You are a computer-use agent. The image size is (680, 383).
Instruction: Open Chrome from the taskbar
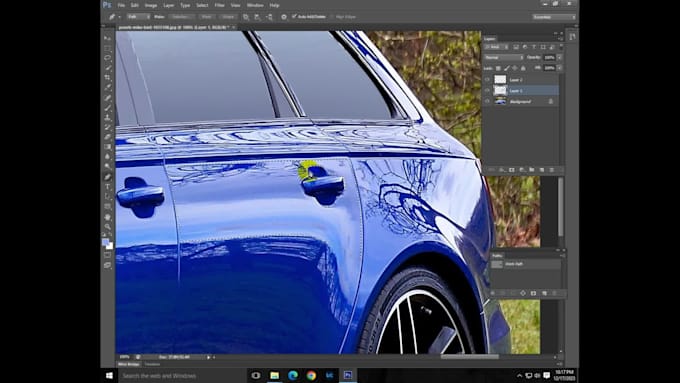311,376
